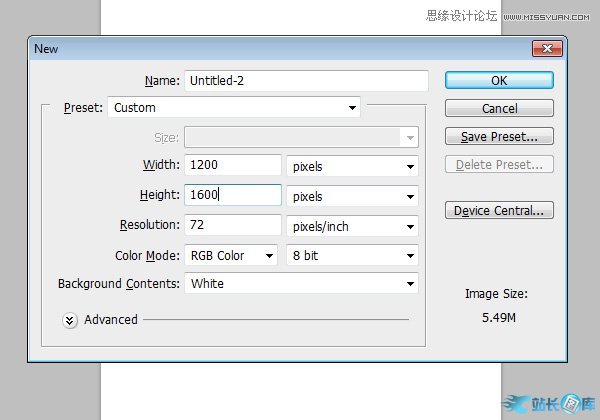Image resolution: width=600 pixels, height=420 pixels.
Task: Close the New dialog window
Action: pyautogui.click(x=545, y=48)
